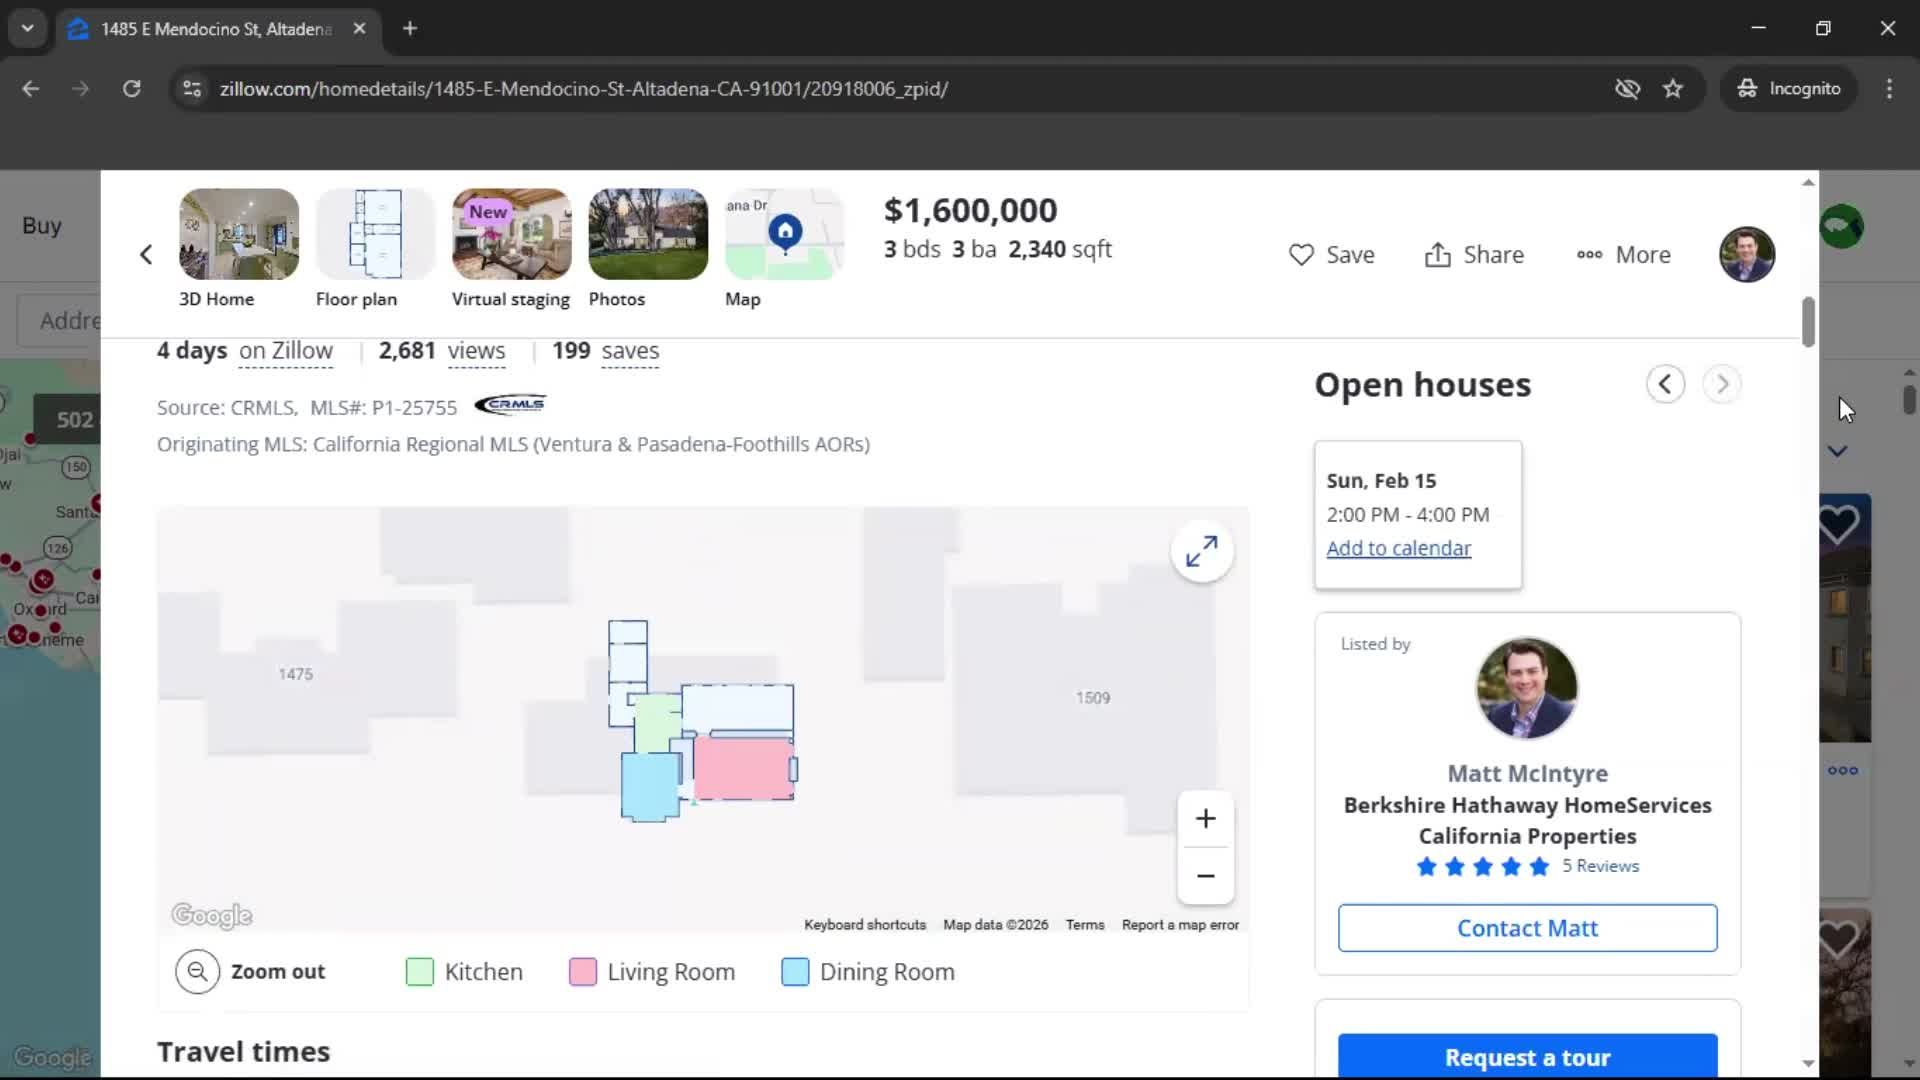
Task: Click the Save heart icon
Action: (x=1301, y=255)
